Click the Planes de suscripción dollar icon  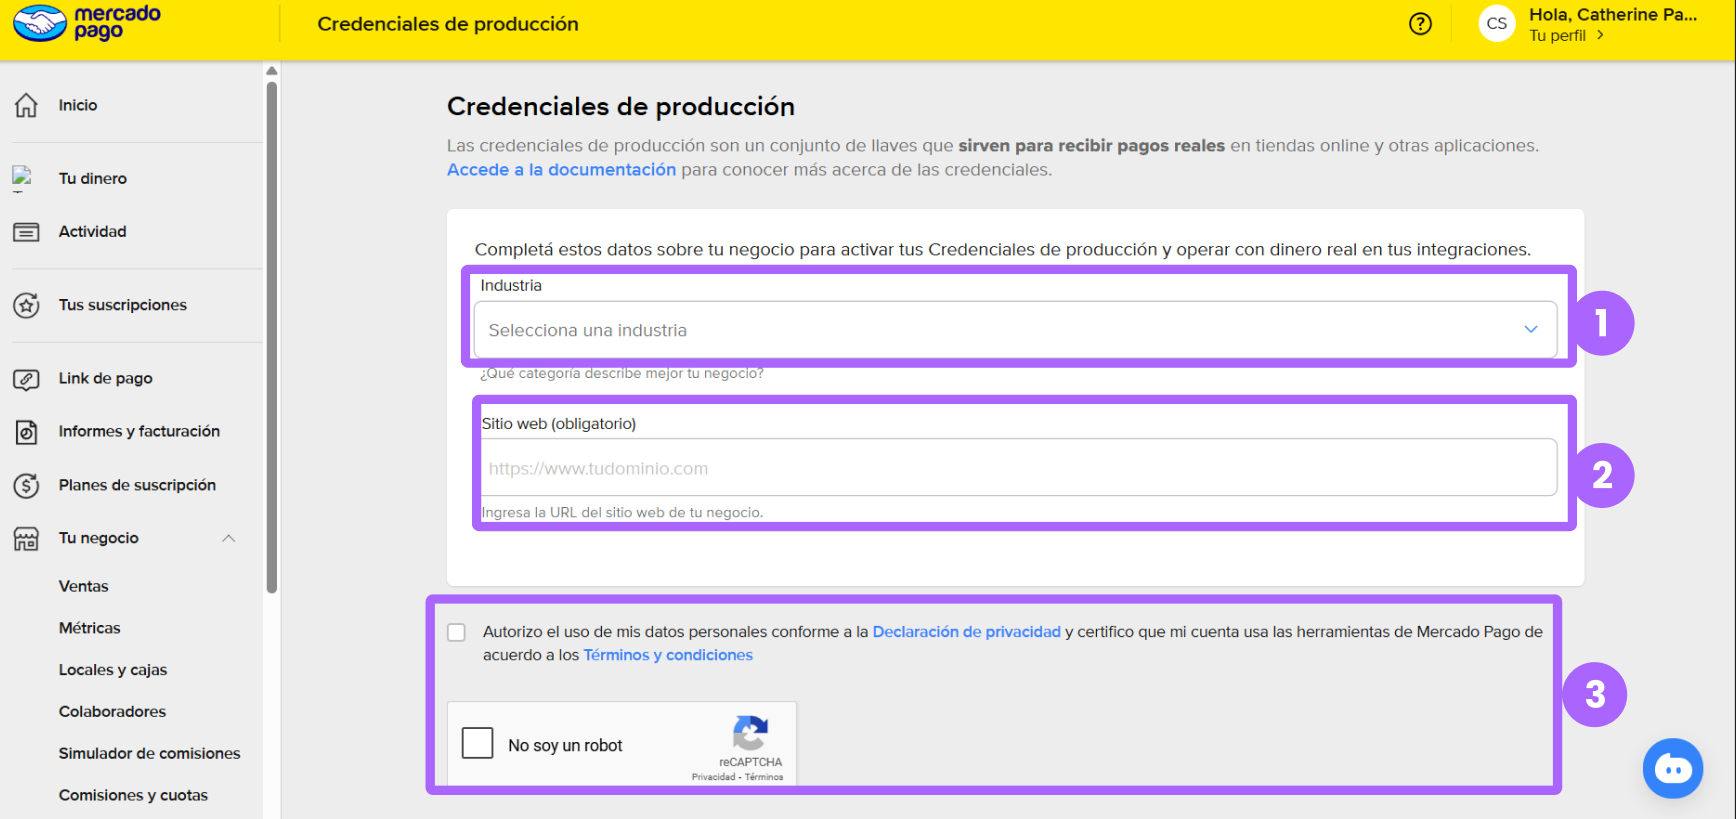(26, 485)
